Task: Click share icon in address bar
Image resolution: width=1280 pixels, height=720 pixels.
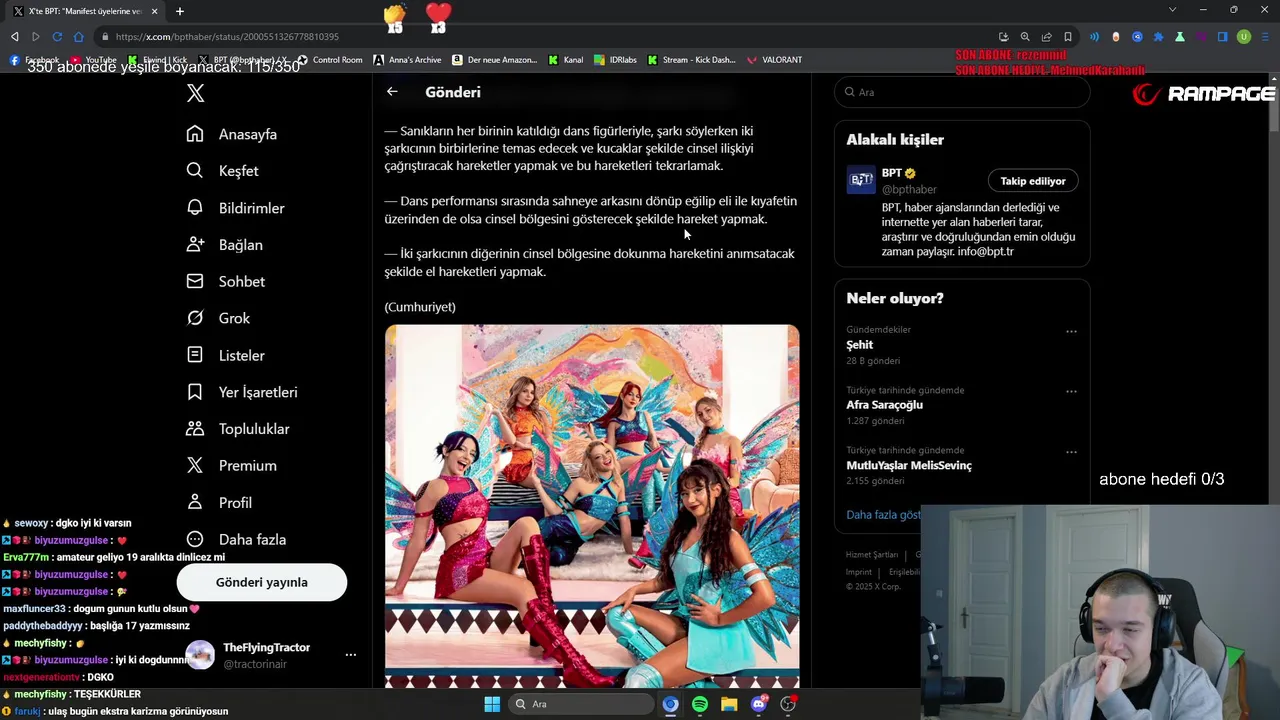Action: tap(1047, 37)
